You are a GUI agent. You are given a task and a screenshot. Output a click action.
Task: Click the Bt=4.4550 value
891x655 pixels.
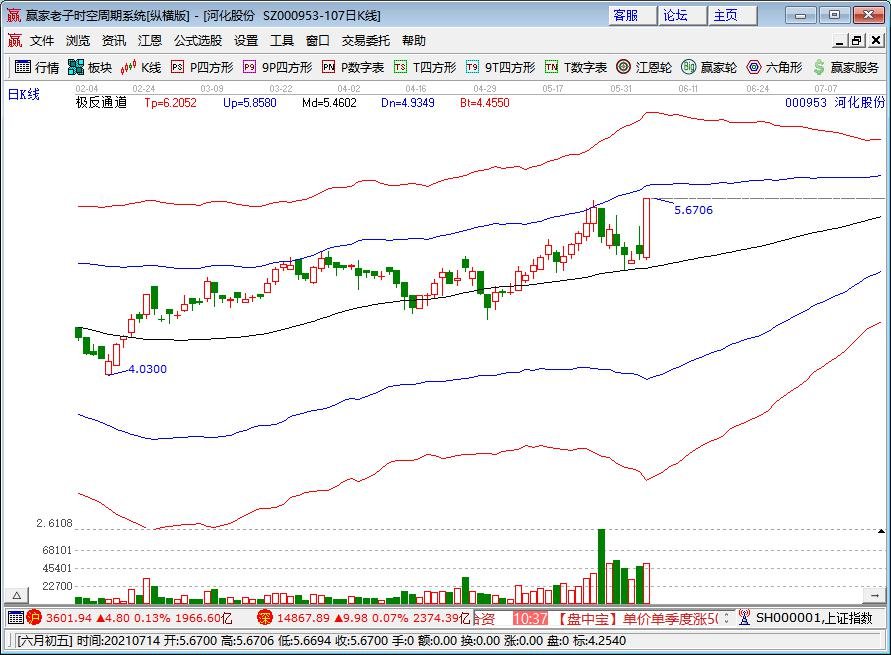(x=485, y=103)
